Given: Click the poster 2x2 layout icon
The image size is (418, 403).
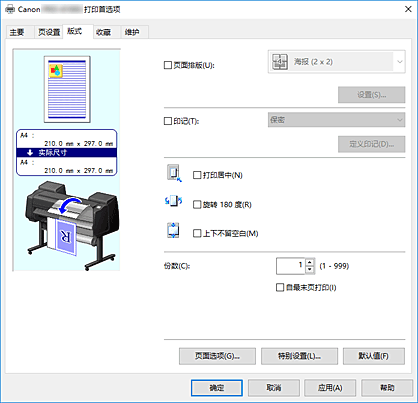Looking at the screenshot, I should pos(280,62).
